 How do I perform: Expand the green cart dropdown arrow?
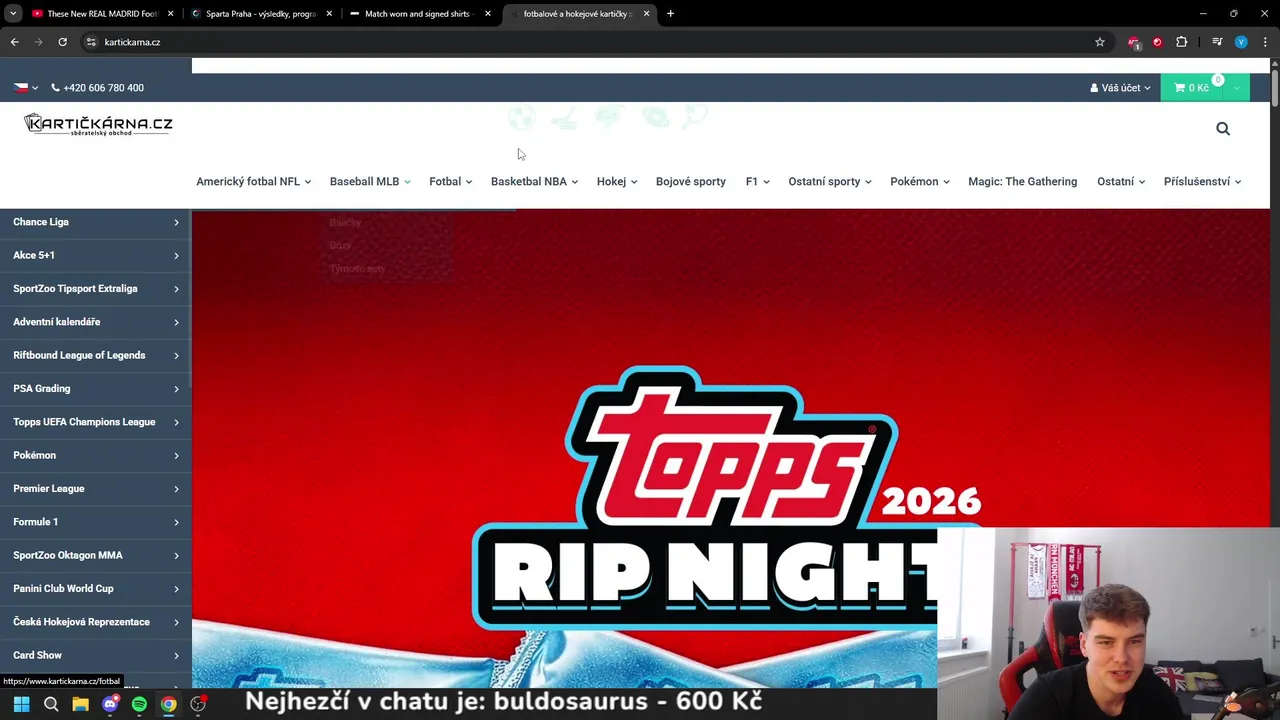click(1236, 88)
